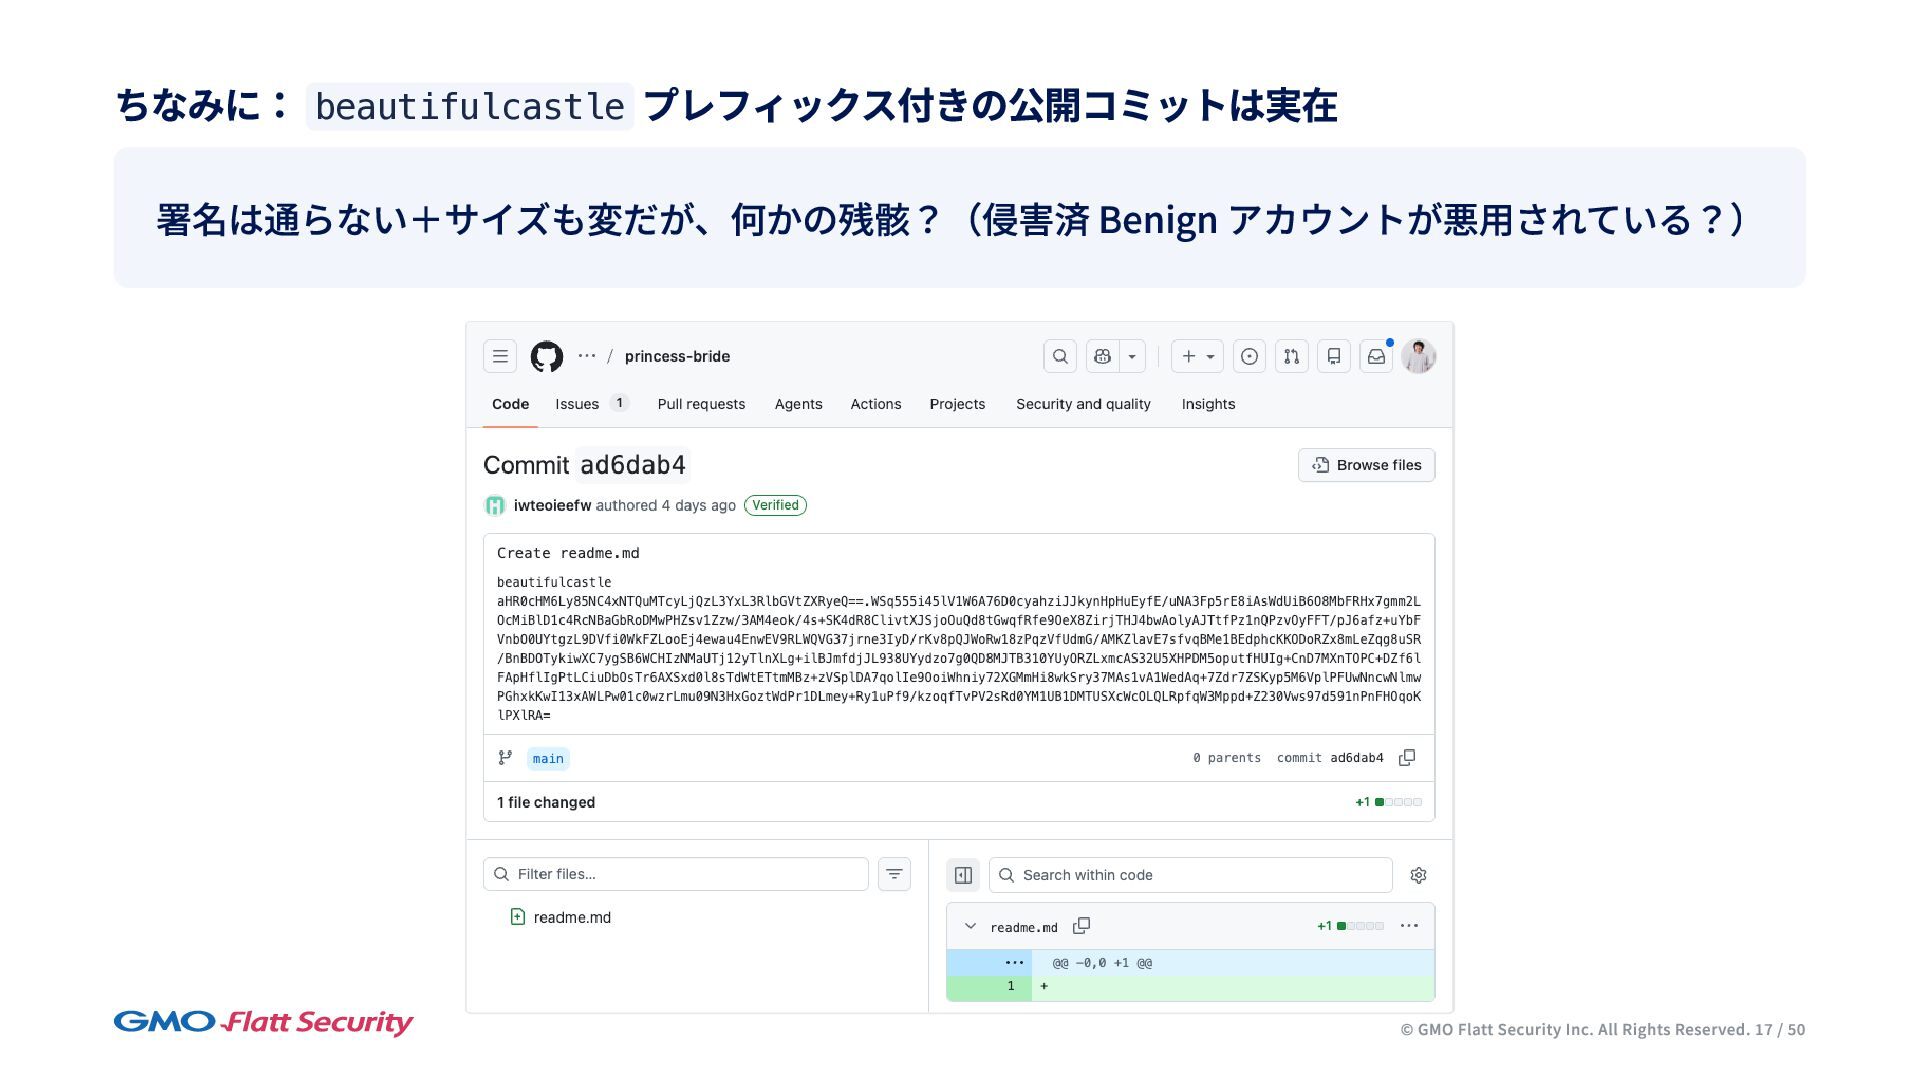Collapse the readme.md diff chevron
The image size is (1920, 1080).
pos(970,926)
